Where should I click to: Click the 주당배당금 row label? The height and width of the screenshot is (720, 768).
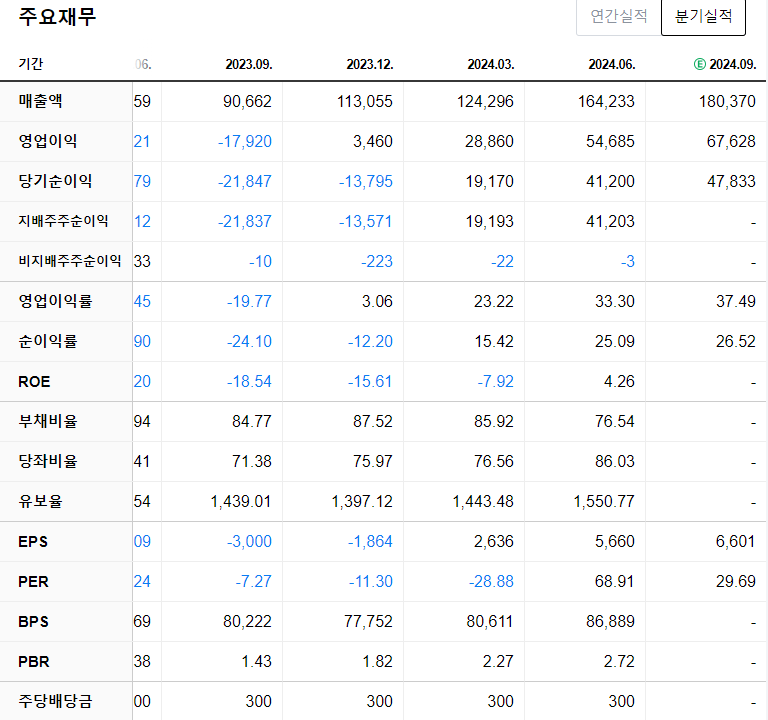pos(55,701)
